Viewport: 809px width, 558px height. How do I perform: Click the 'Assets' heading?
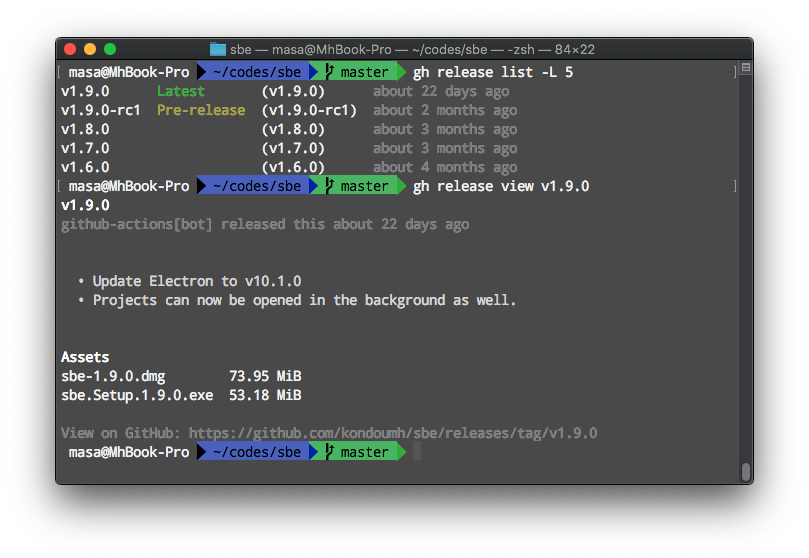(x=85, y=357)
